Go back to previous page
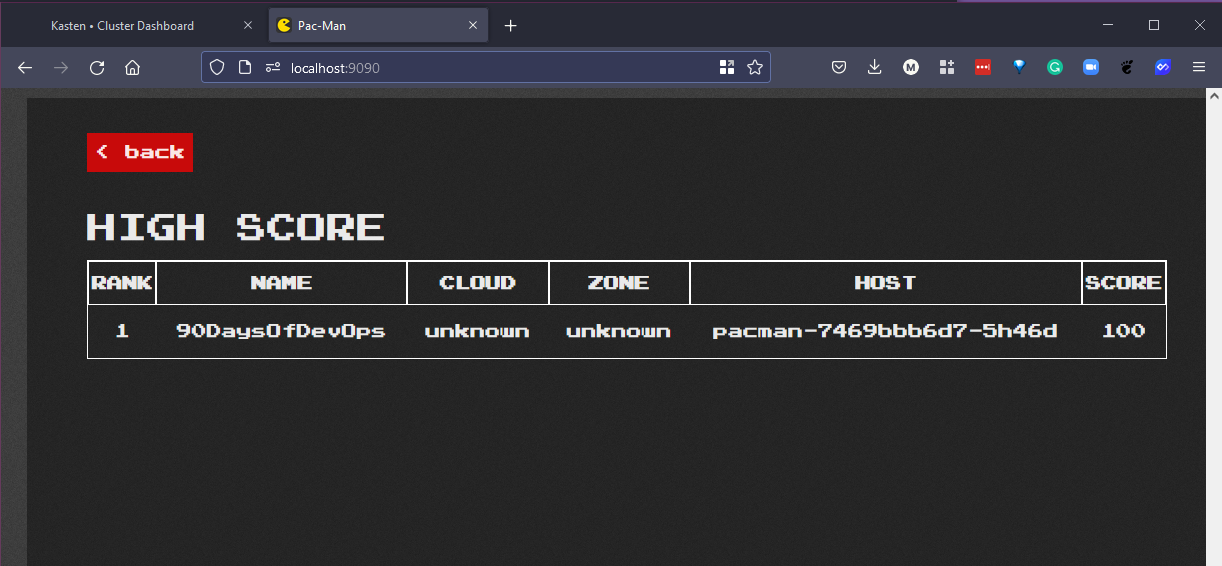The width and height of the screenshot is (1222, 566). (25, 67)
